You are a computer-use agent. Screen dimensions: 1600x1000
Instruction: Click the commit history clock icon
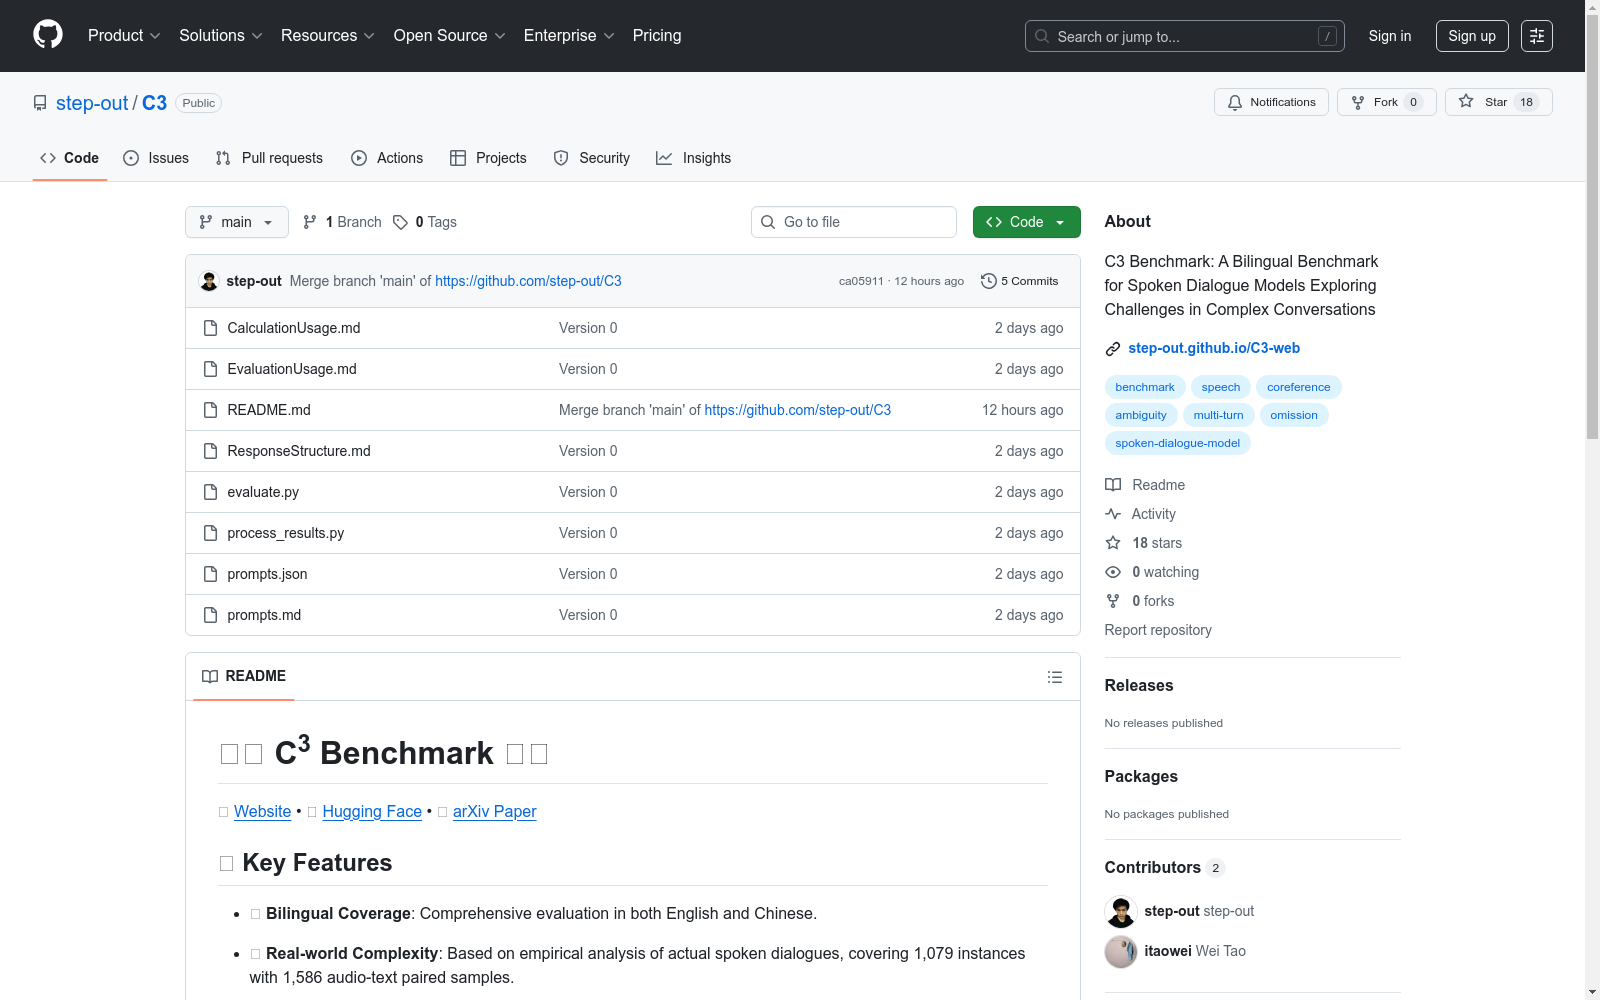989,281
